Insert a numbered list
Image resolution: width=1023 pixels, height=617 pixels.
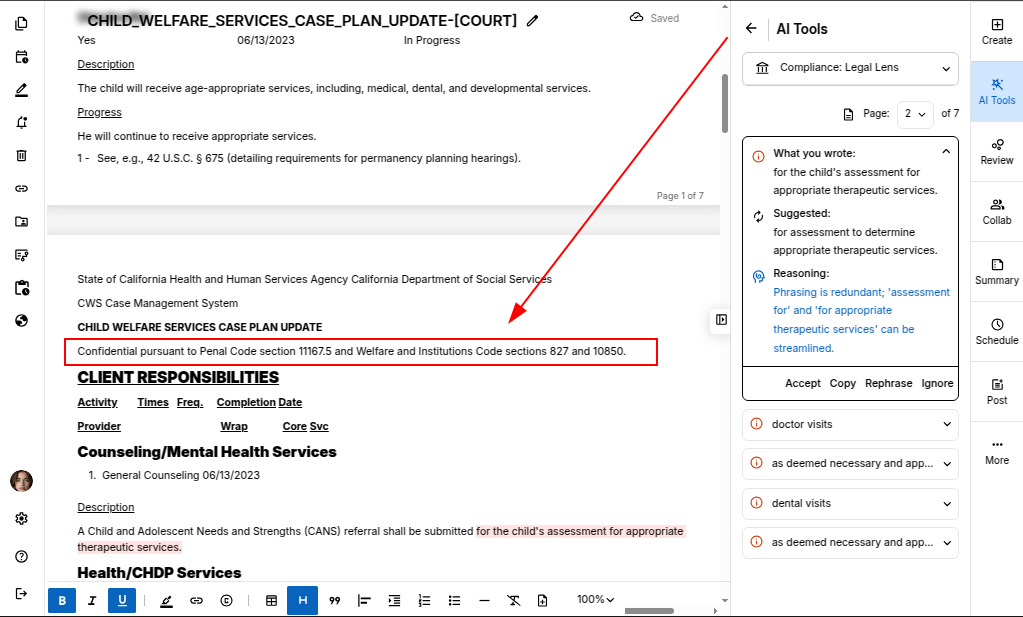[x=424, y=600]
